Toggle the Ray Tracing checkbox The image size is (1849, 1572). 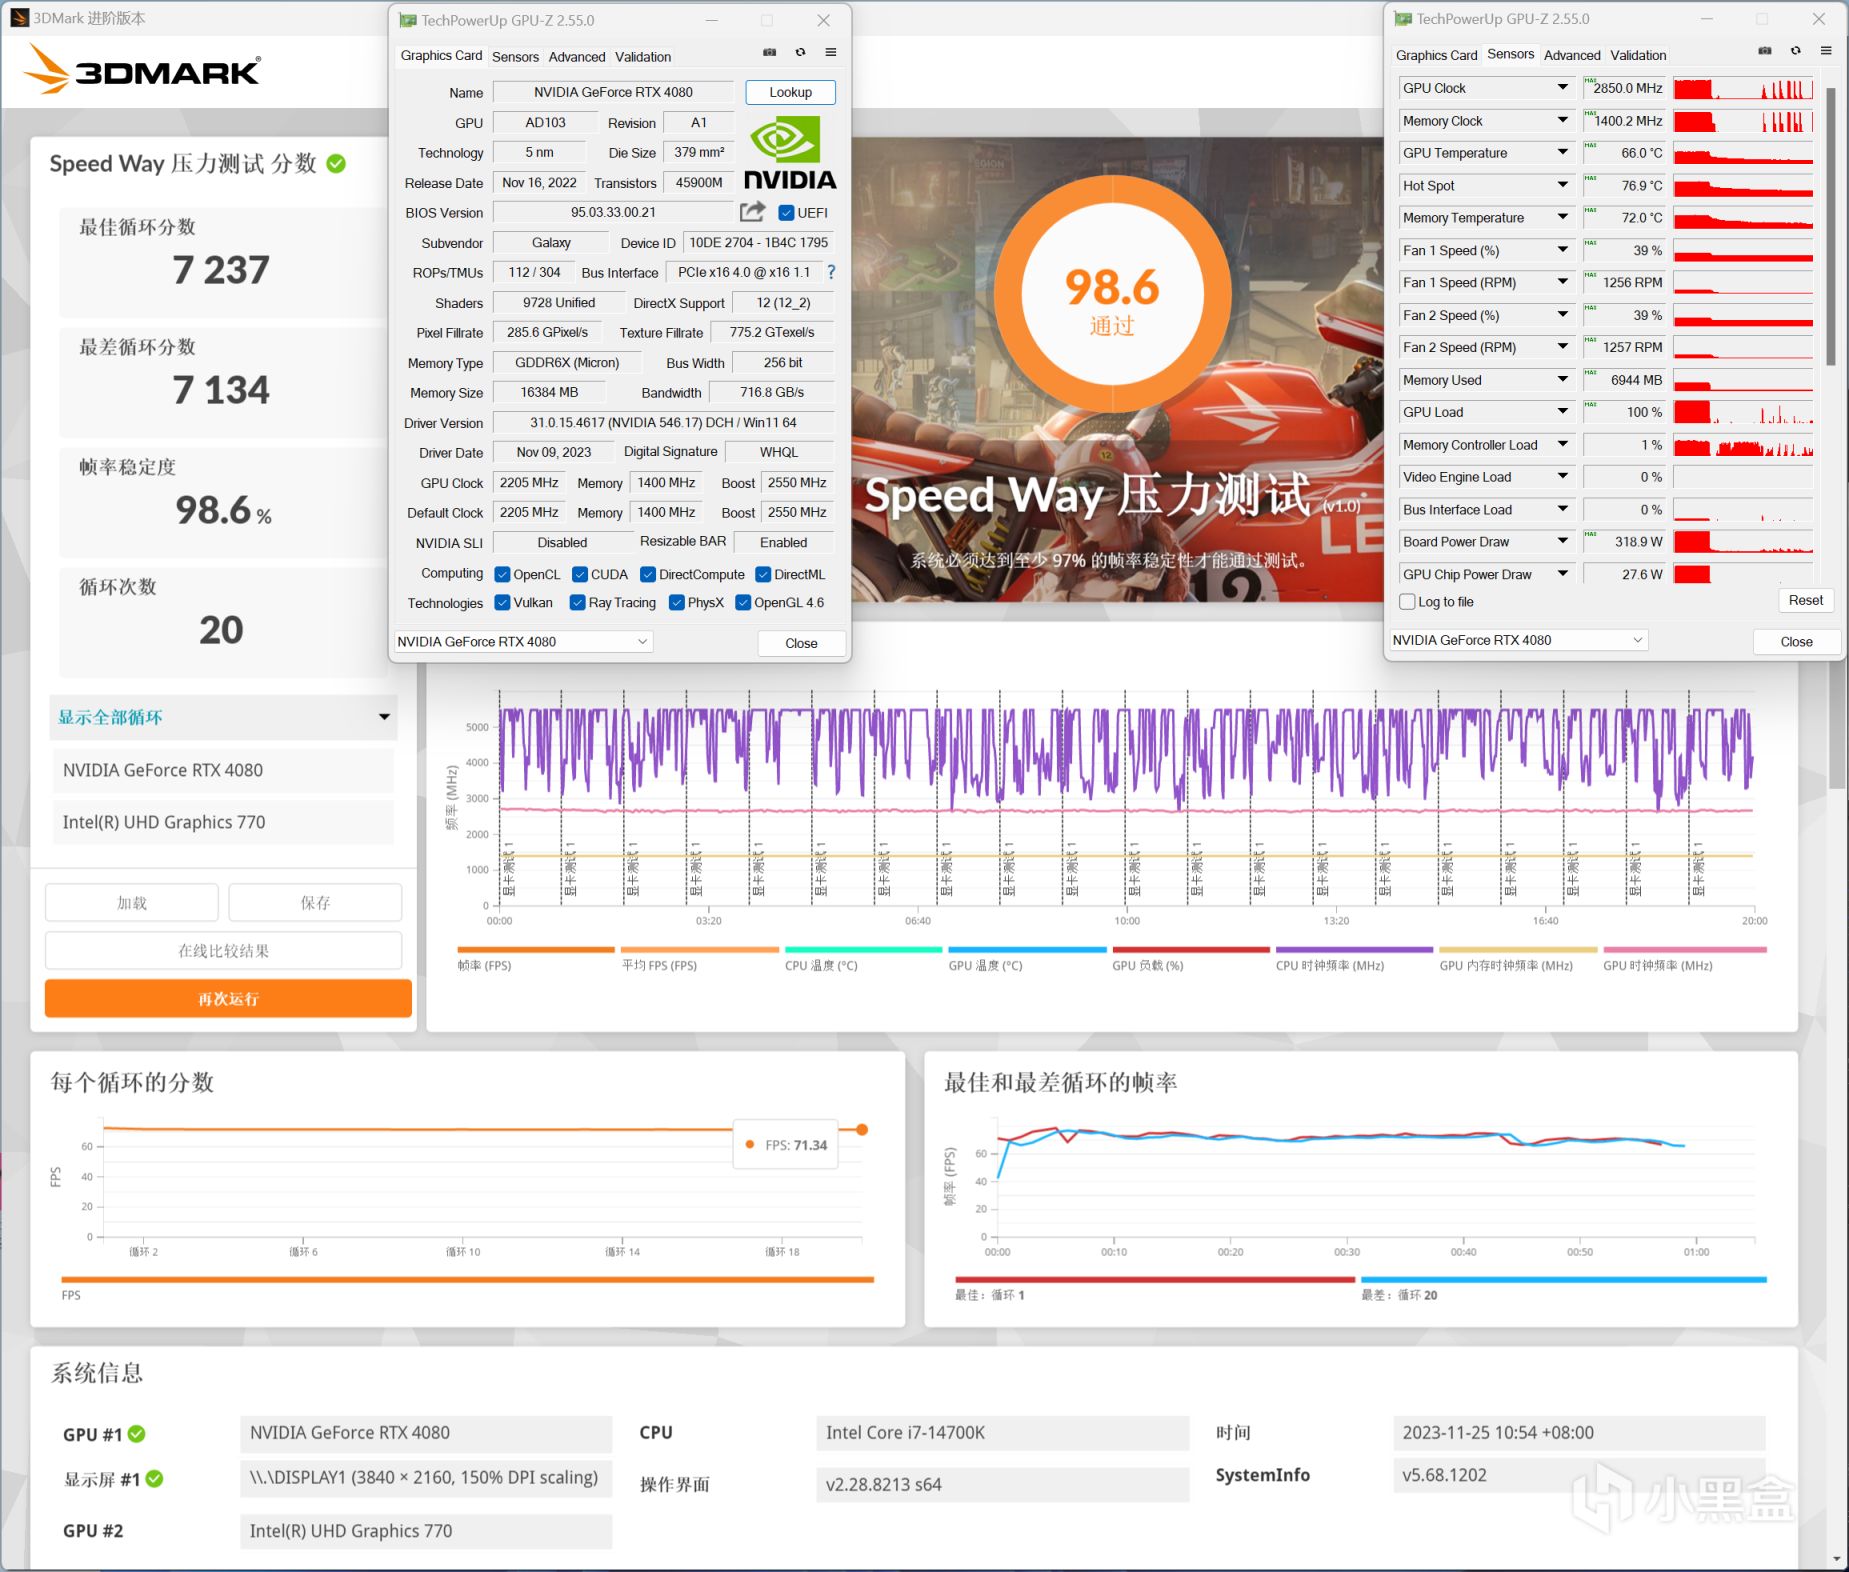[577, 602]
